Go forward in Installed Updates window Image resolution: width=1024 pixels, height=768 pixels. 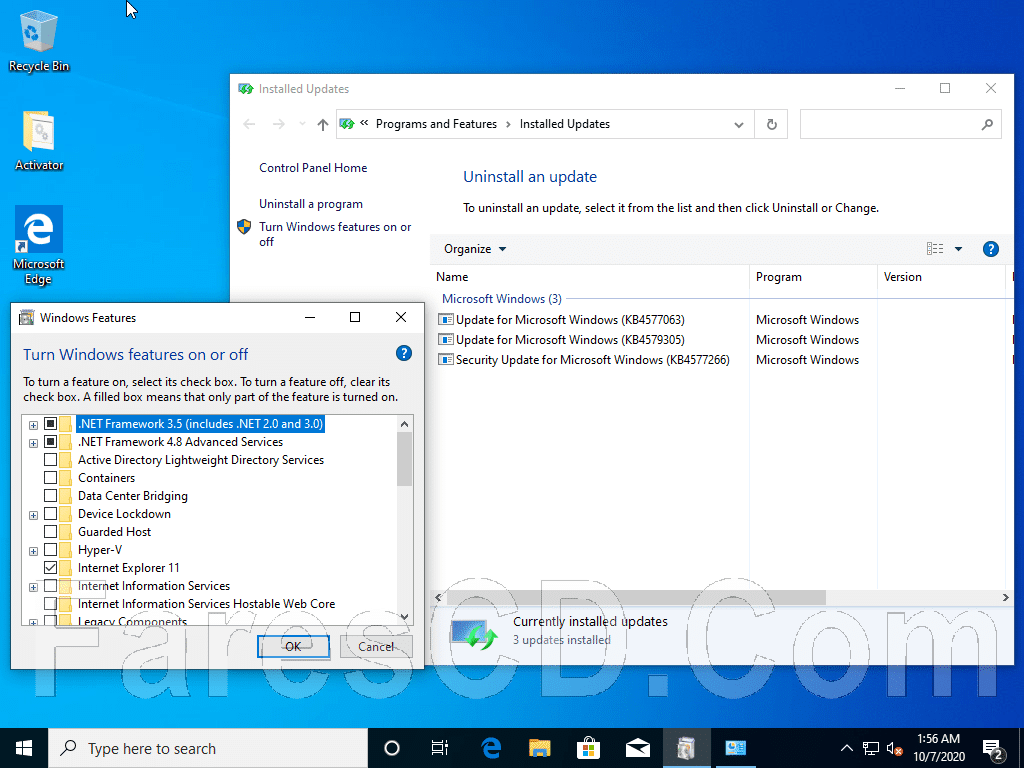(278, 124)
